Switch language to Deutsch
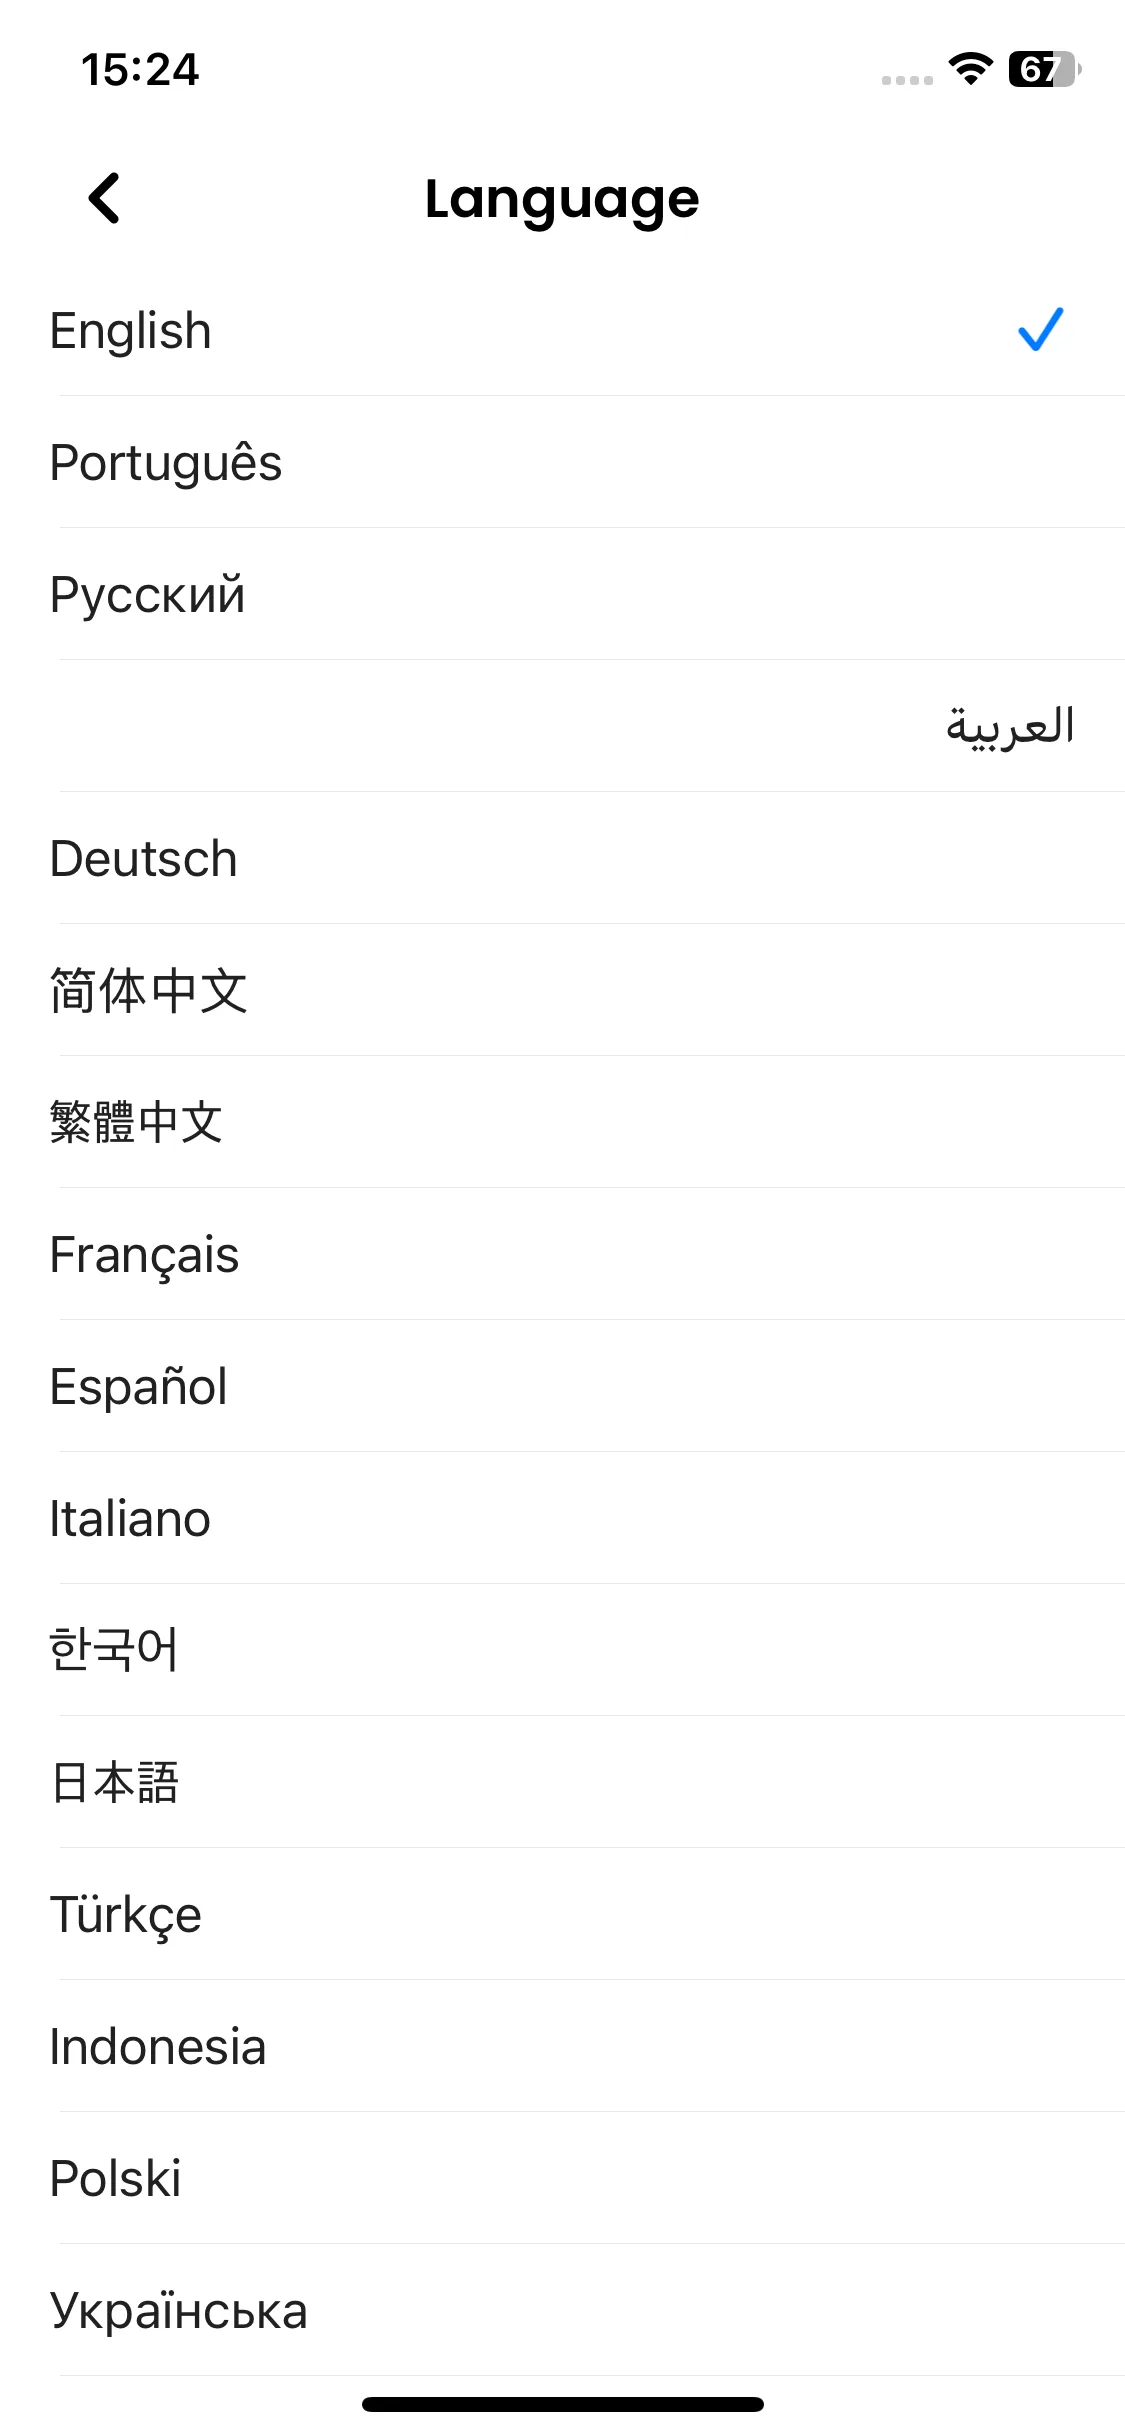 point(562,858)
